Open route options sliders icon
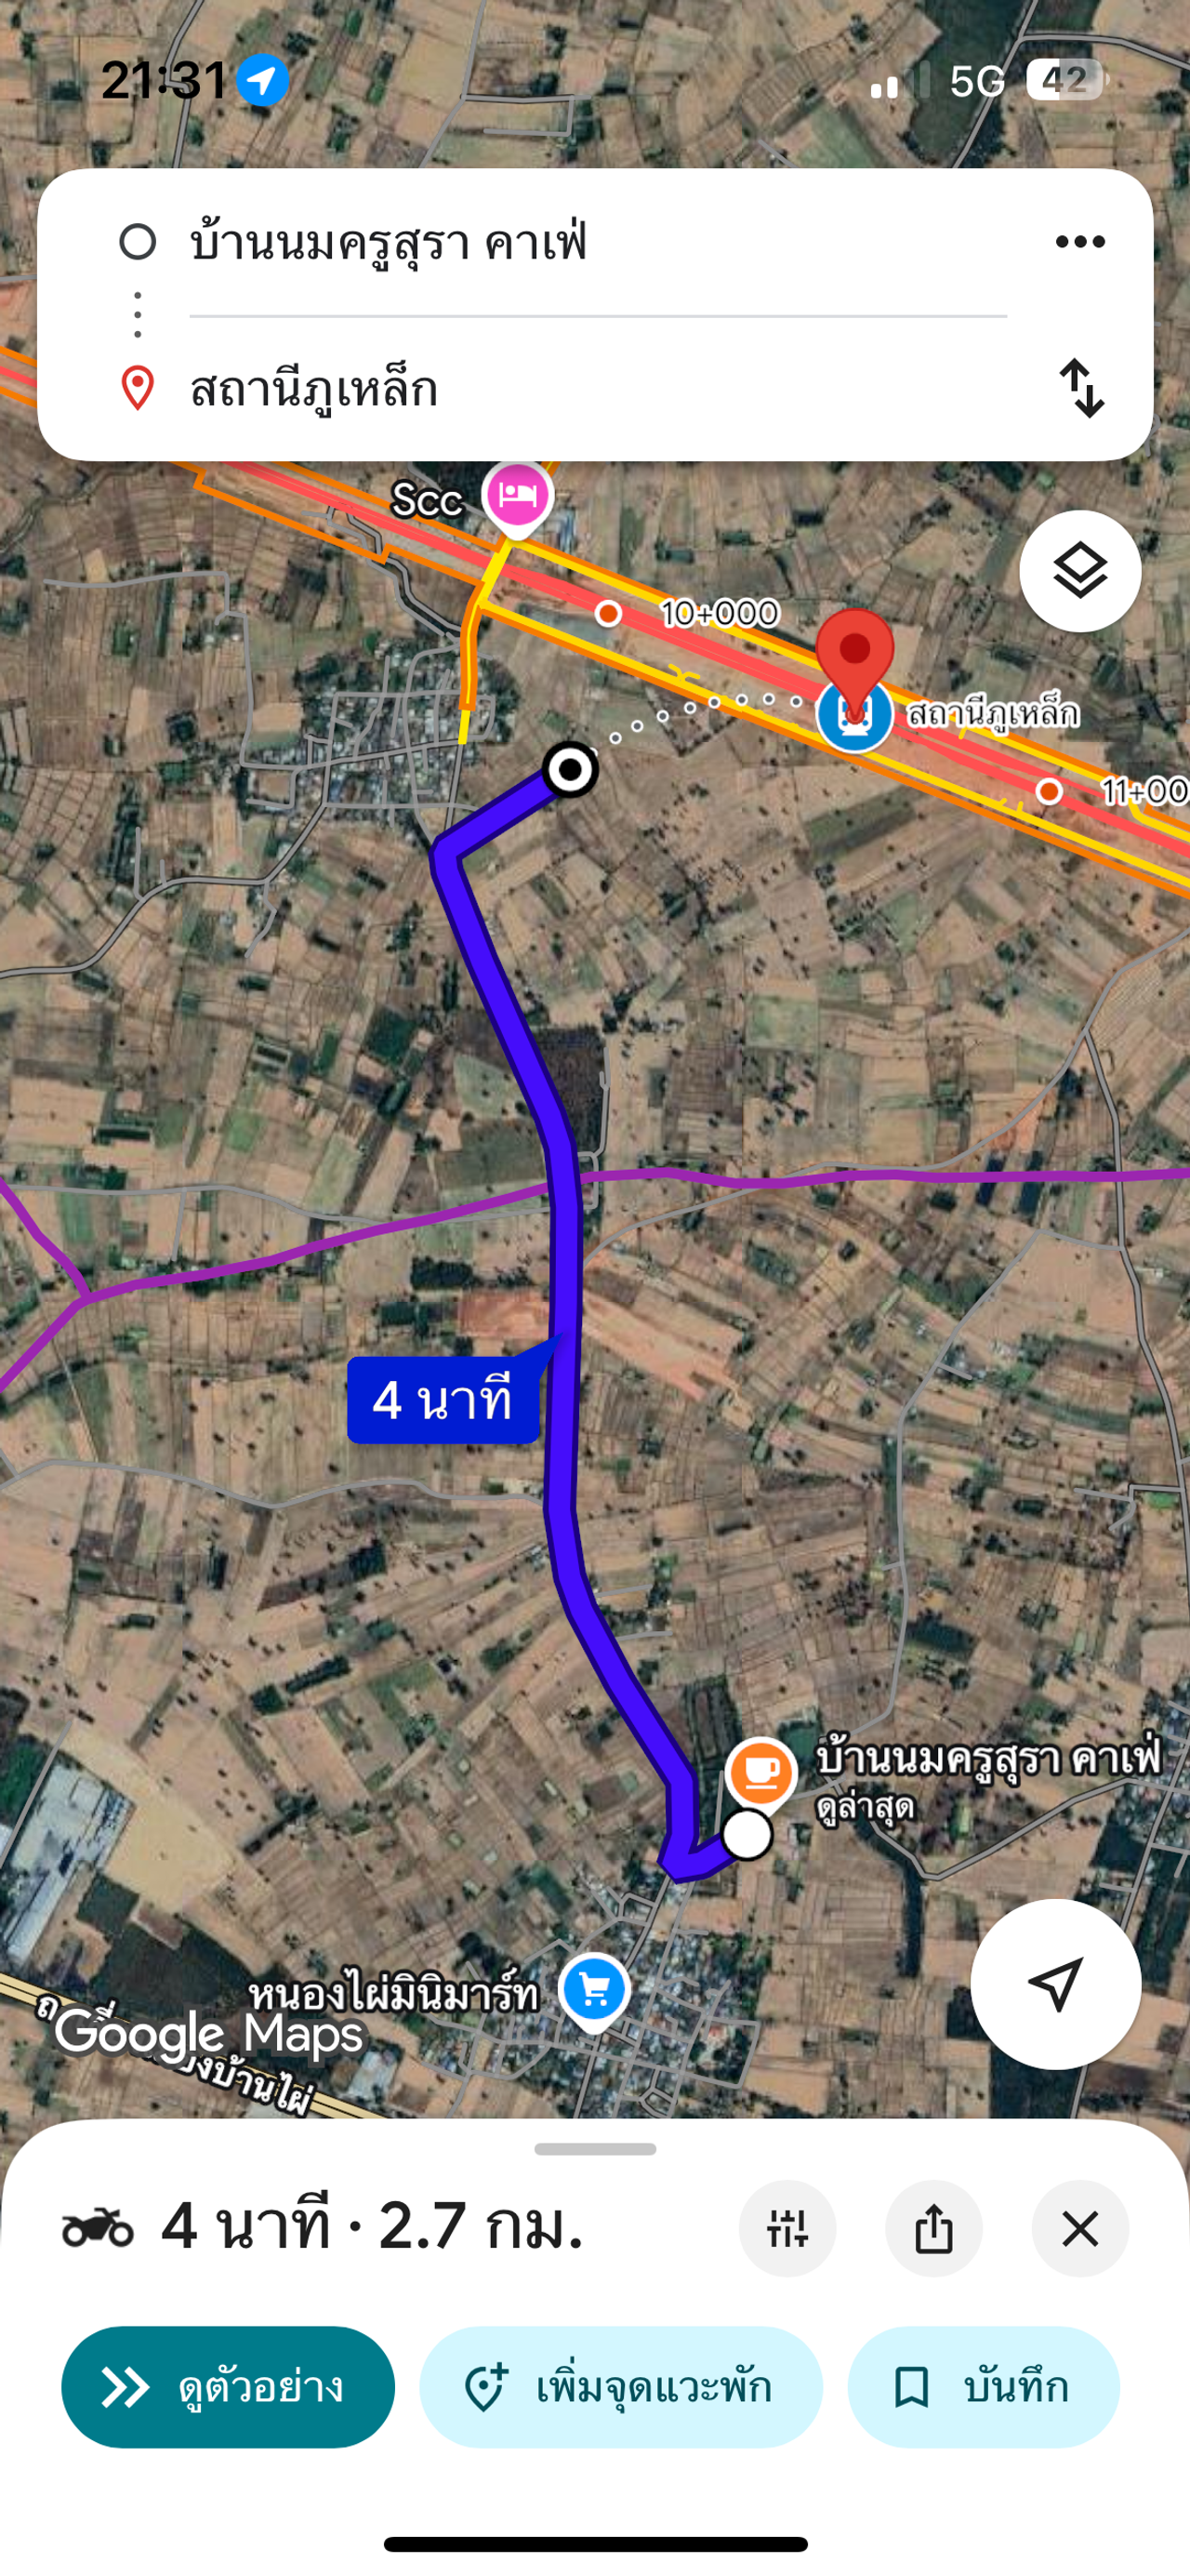Image resolution: width=1190 pixels, height=2576 pixels. (787, 2228)
